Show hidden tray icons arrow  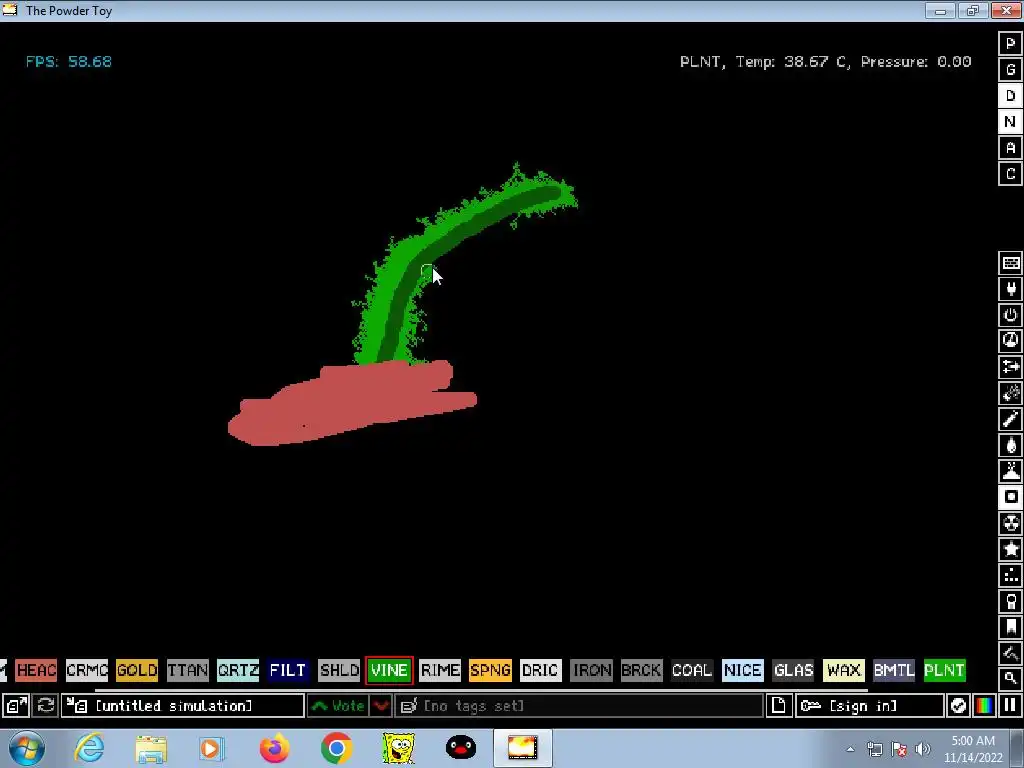(x=850, y=750)
